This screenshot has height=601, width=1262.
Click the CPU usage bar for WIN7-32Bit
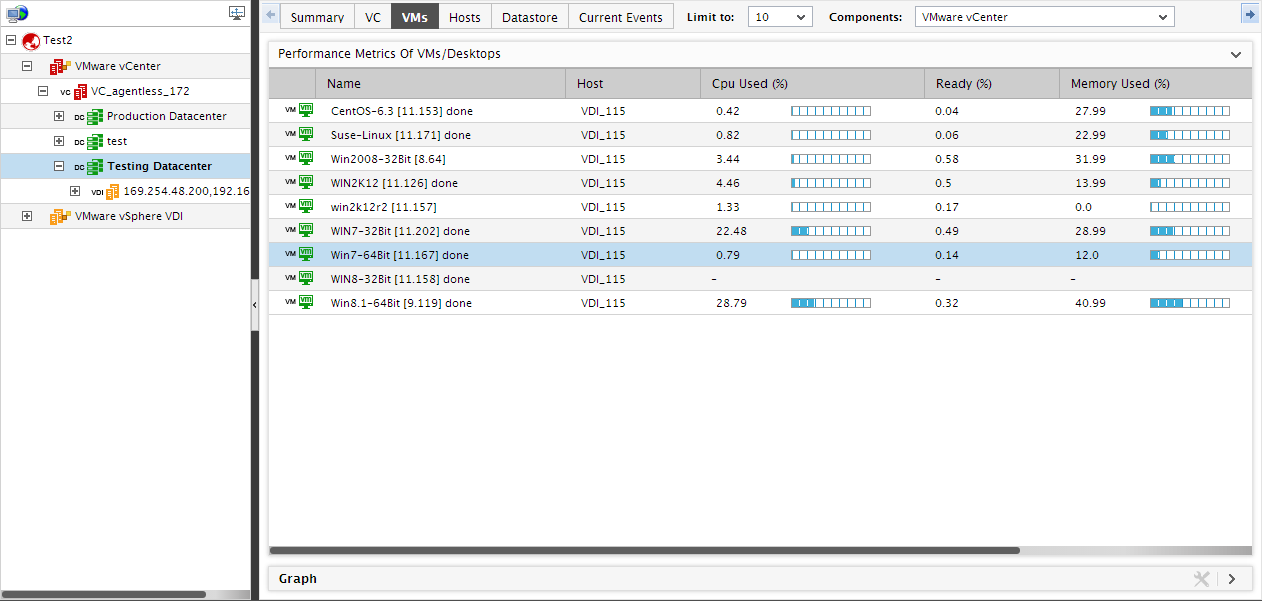[x=831, y=231]
